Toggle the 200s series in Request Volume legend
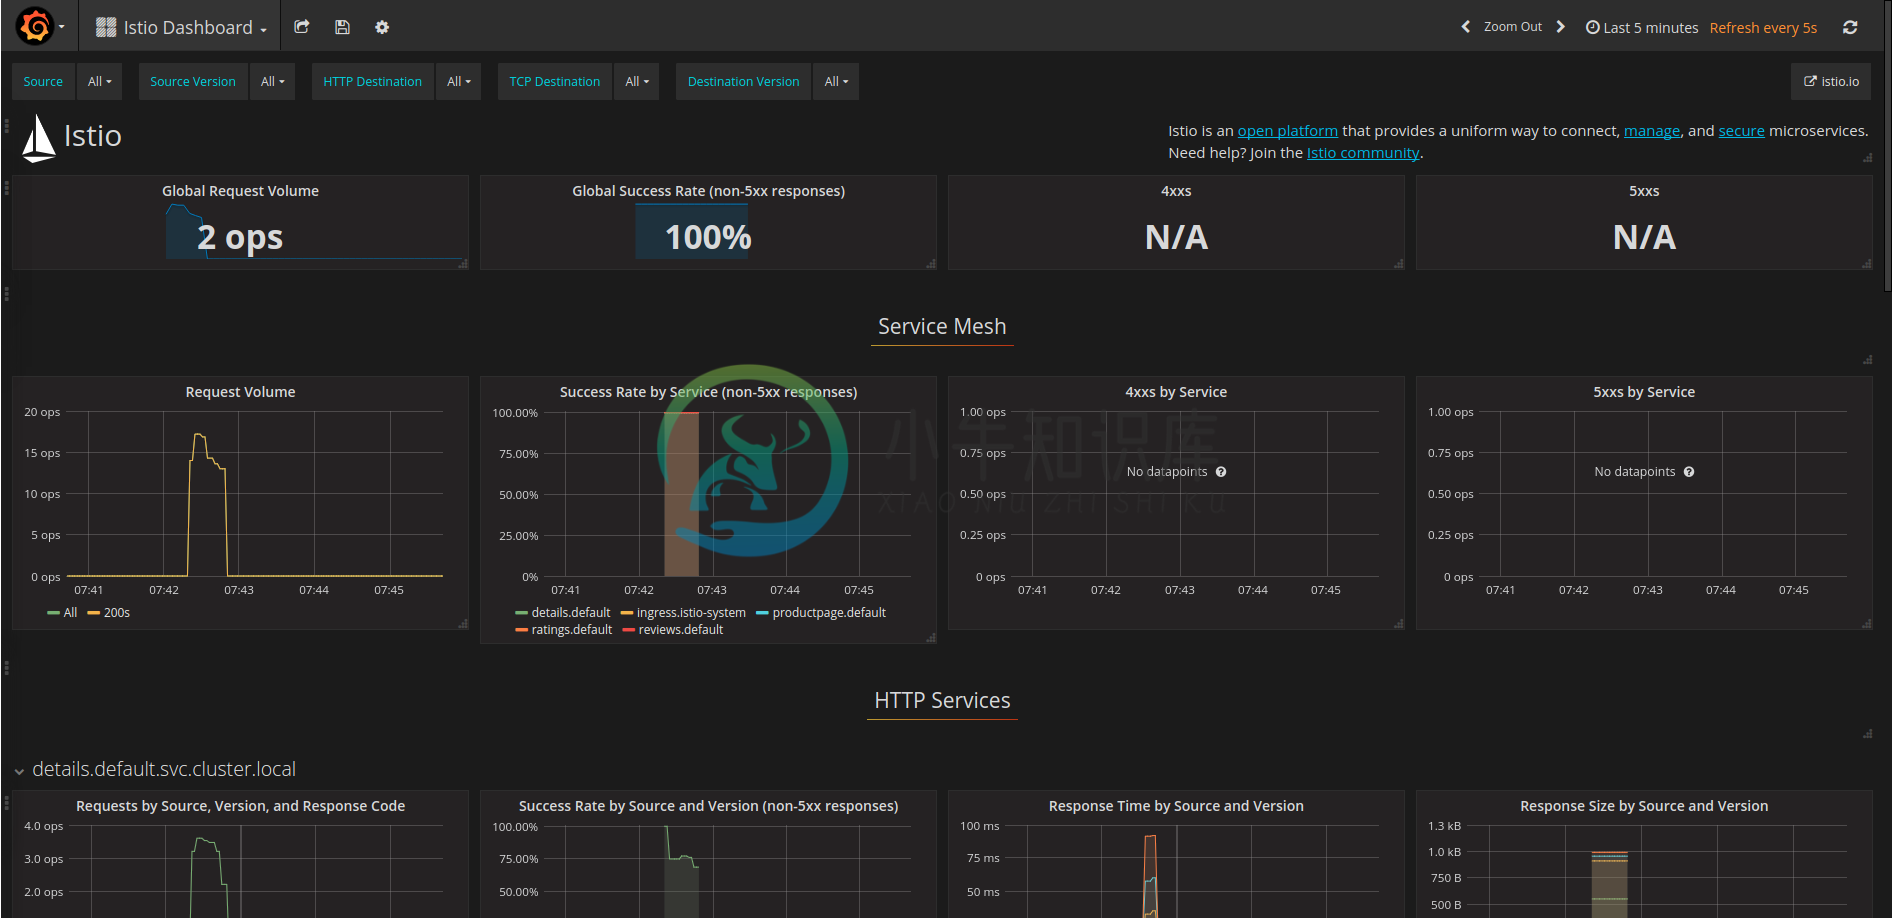The height and width of the screenshot is (918, 1893). click(109, 613)
